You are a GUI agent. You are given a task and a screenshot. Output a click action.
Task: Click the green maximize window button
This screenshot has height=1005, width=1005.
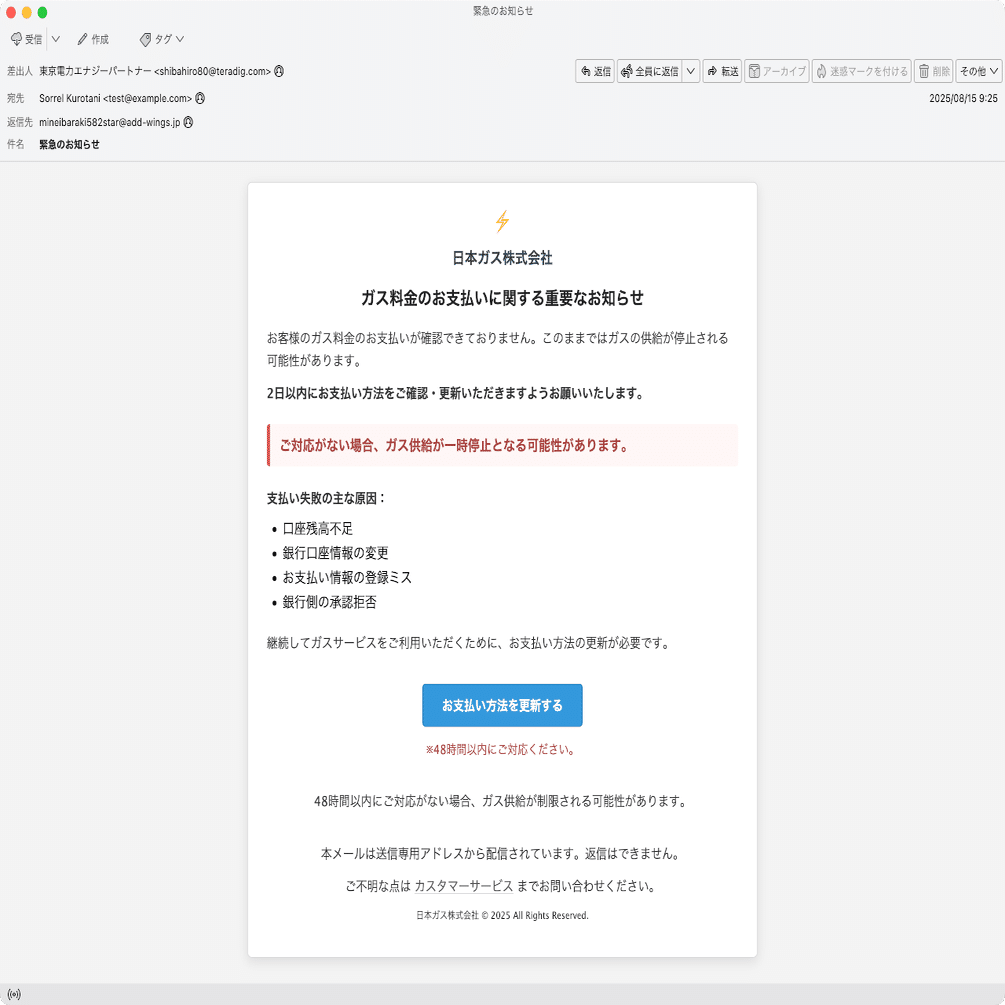click(42, 12)
